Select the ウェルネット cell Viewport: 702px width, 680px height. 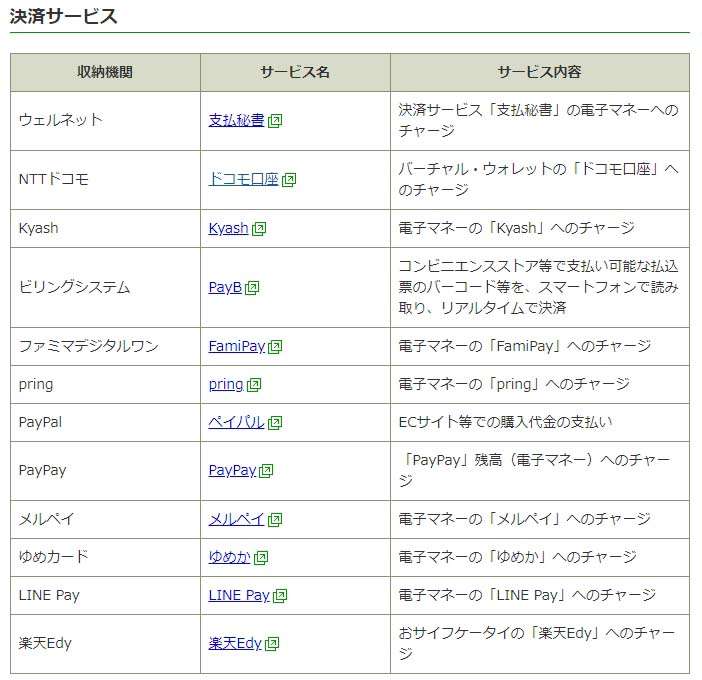point(105,121)
